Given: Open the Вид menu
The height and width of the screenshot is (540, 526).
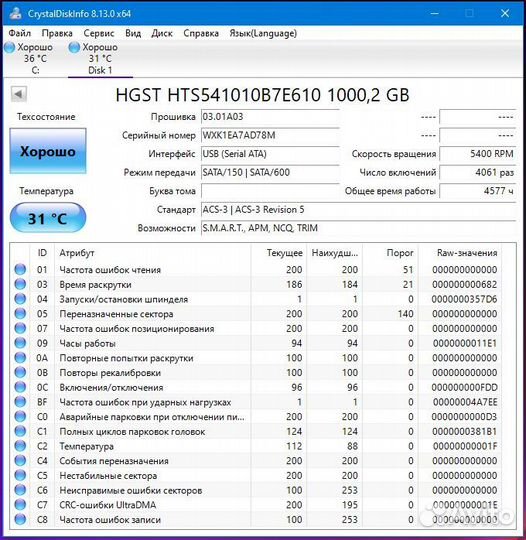Looking at the screenshot, I should coord(133,33).
